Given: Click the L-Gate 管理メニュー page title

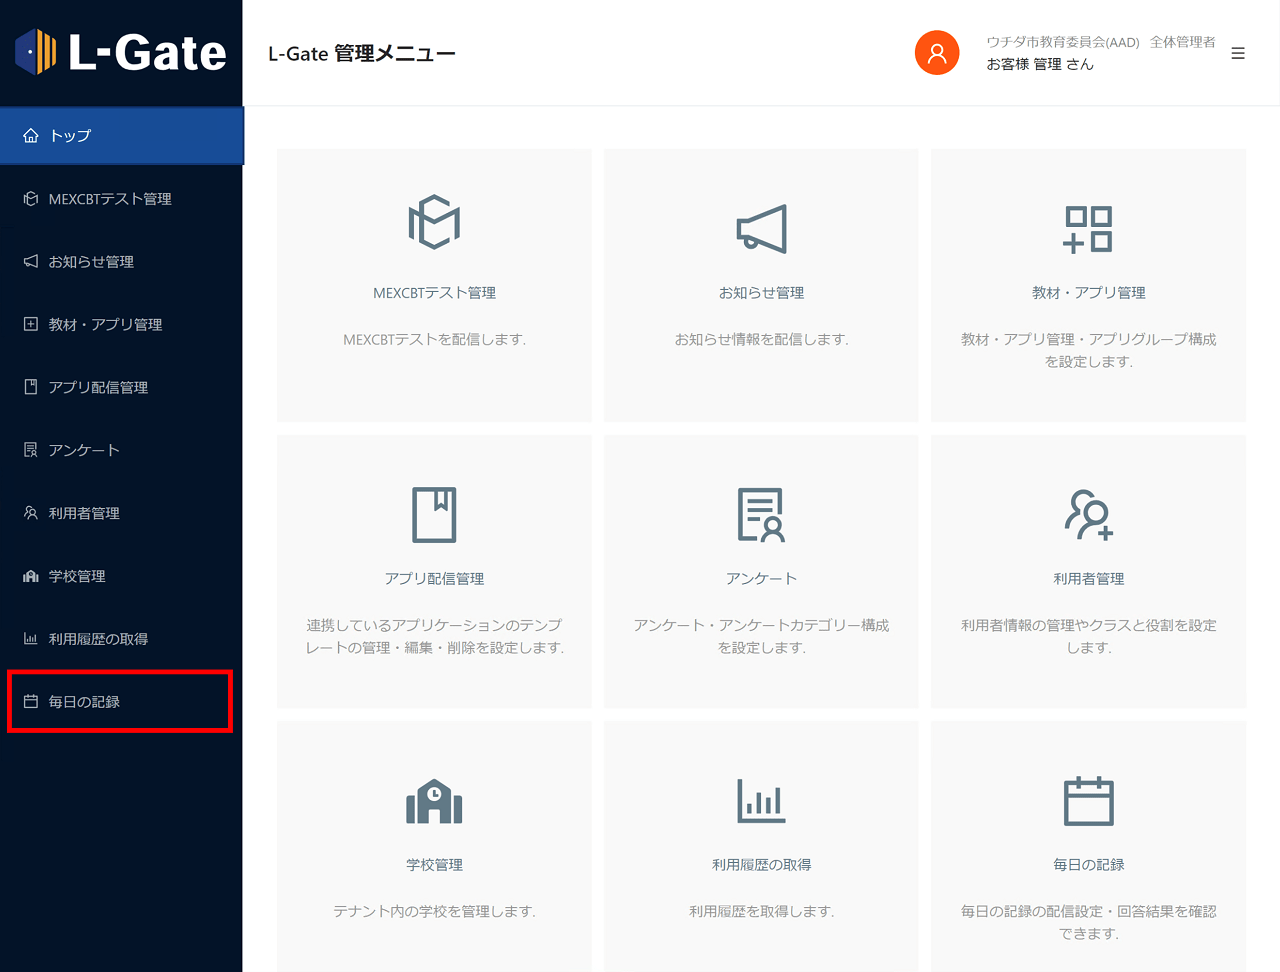Looking at the screenshot, I should pyautogui.click(x=361, y=54).
